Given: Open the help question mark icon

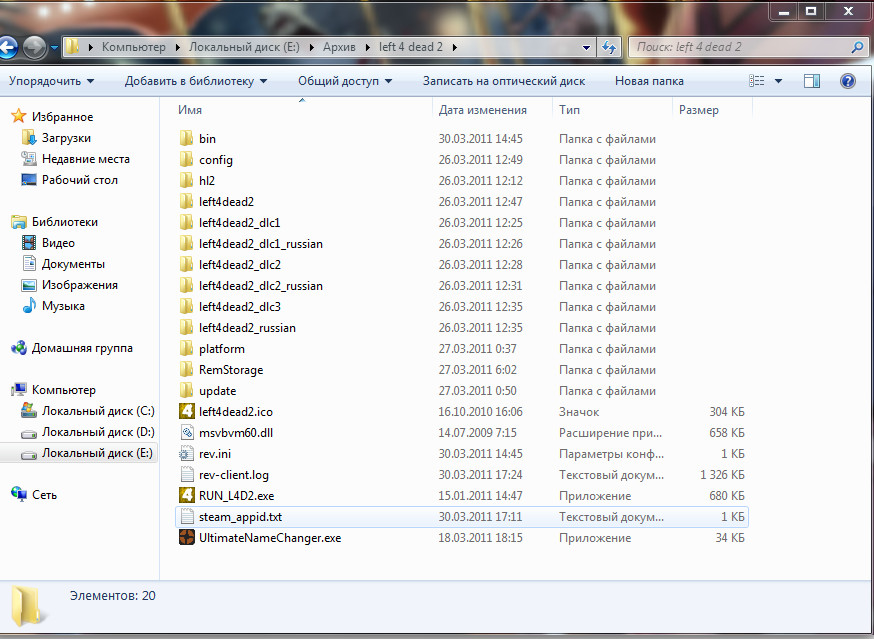Looking at the screenshot, I should coord(847,81).
